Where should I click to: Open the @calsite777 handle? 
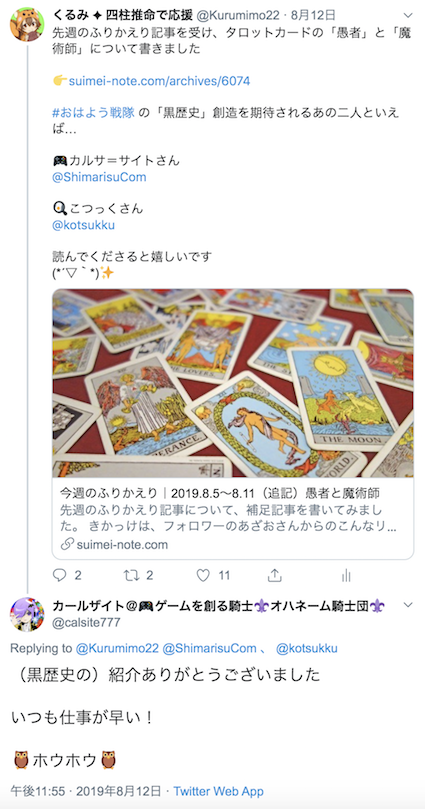86,622
